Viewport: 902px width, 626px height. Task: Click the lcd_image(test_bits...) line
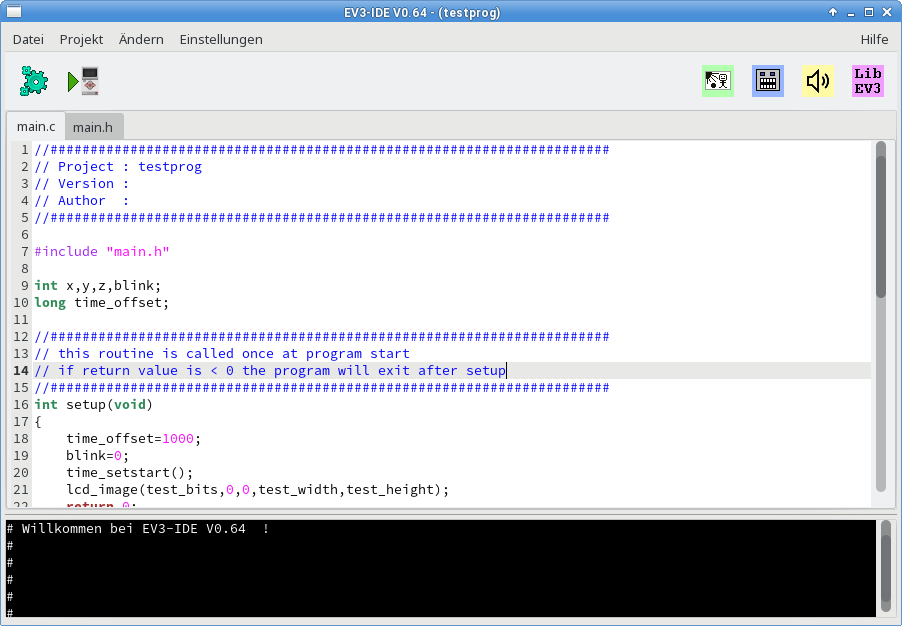pos(257,490)
